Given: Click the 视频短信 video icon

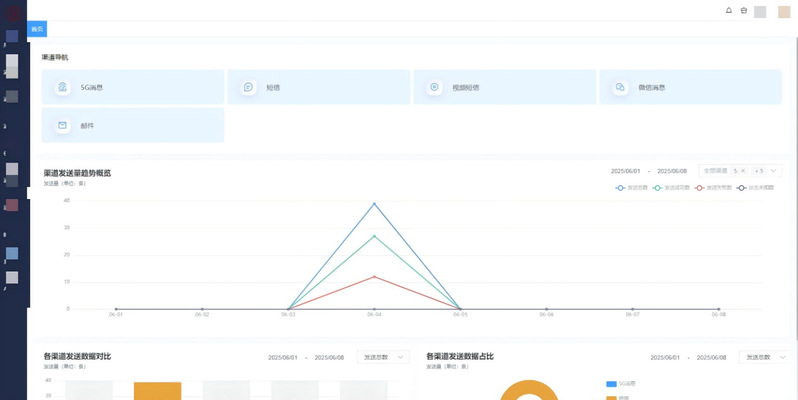Looking at the screenshot, I should click(x=434, y=87).
